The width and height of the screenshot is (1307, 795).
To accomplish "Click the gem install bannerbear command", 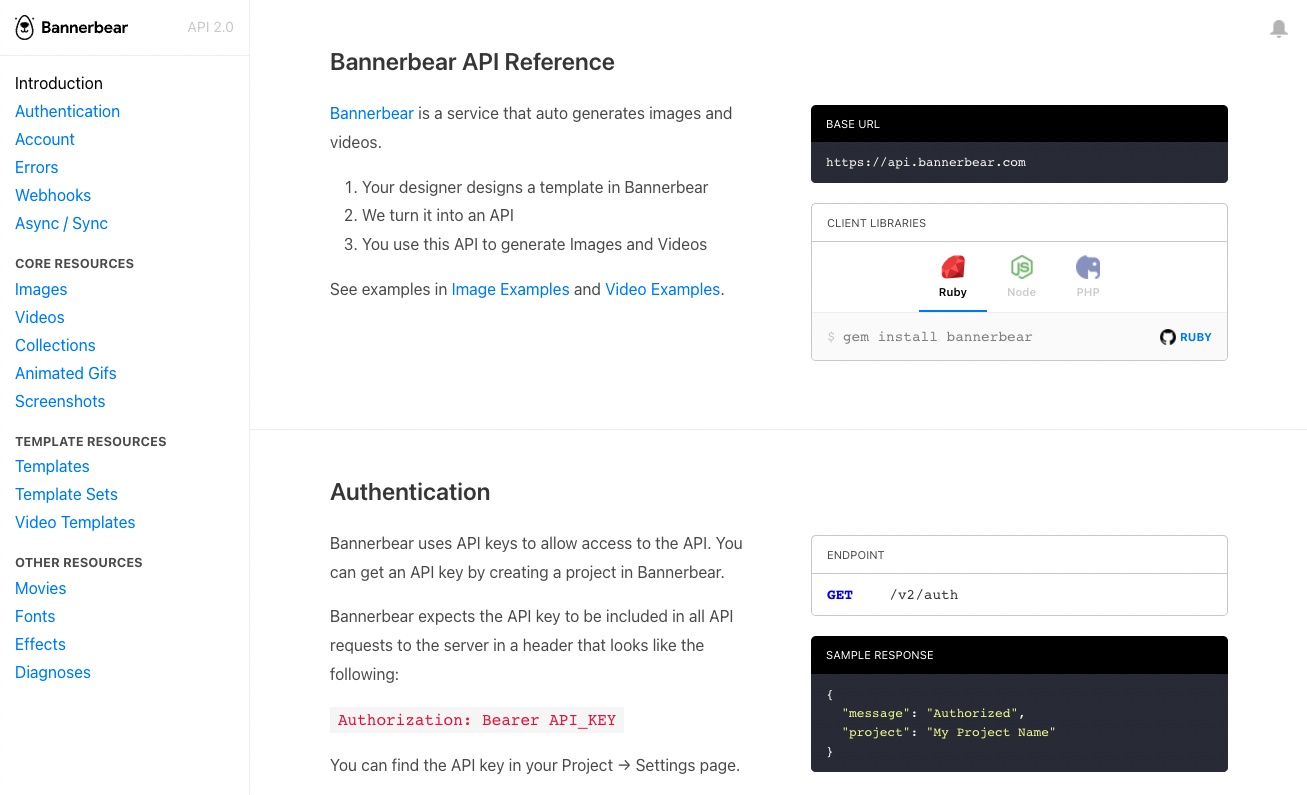I will (x=937, y=337).
